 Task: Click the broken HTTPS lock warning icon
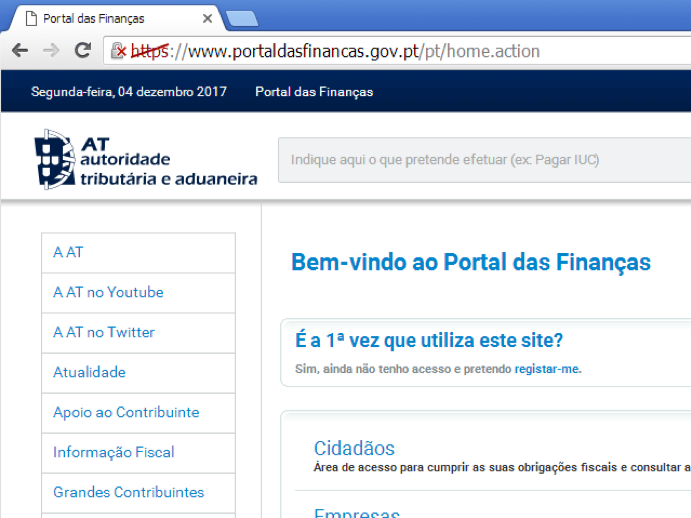[118, 51]
